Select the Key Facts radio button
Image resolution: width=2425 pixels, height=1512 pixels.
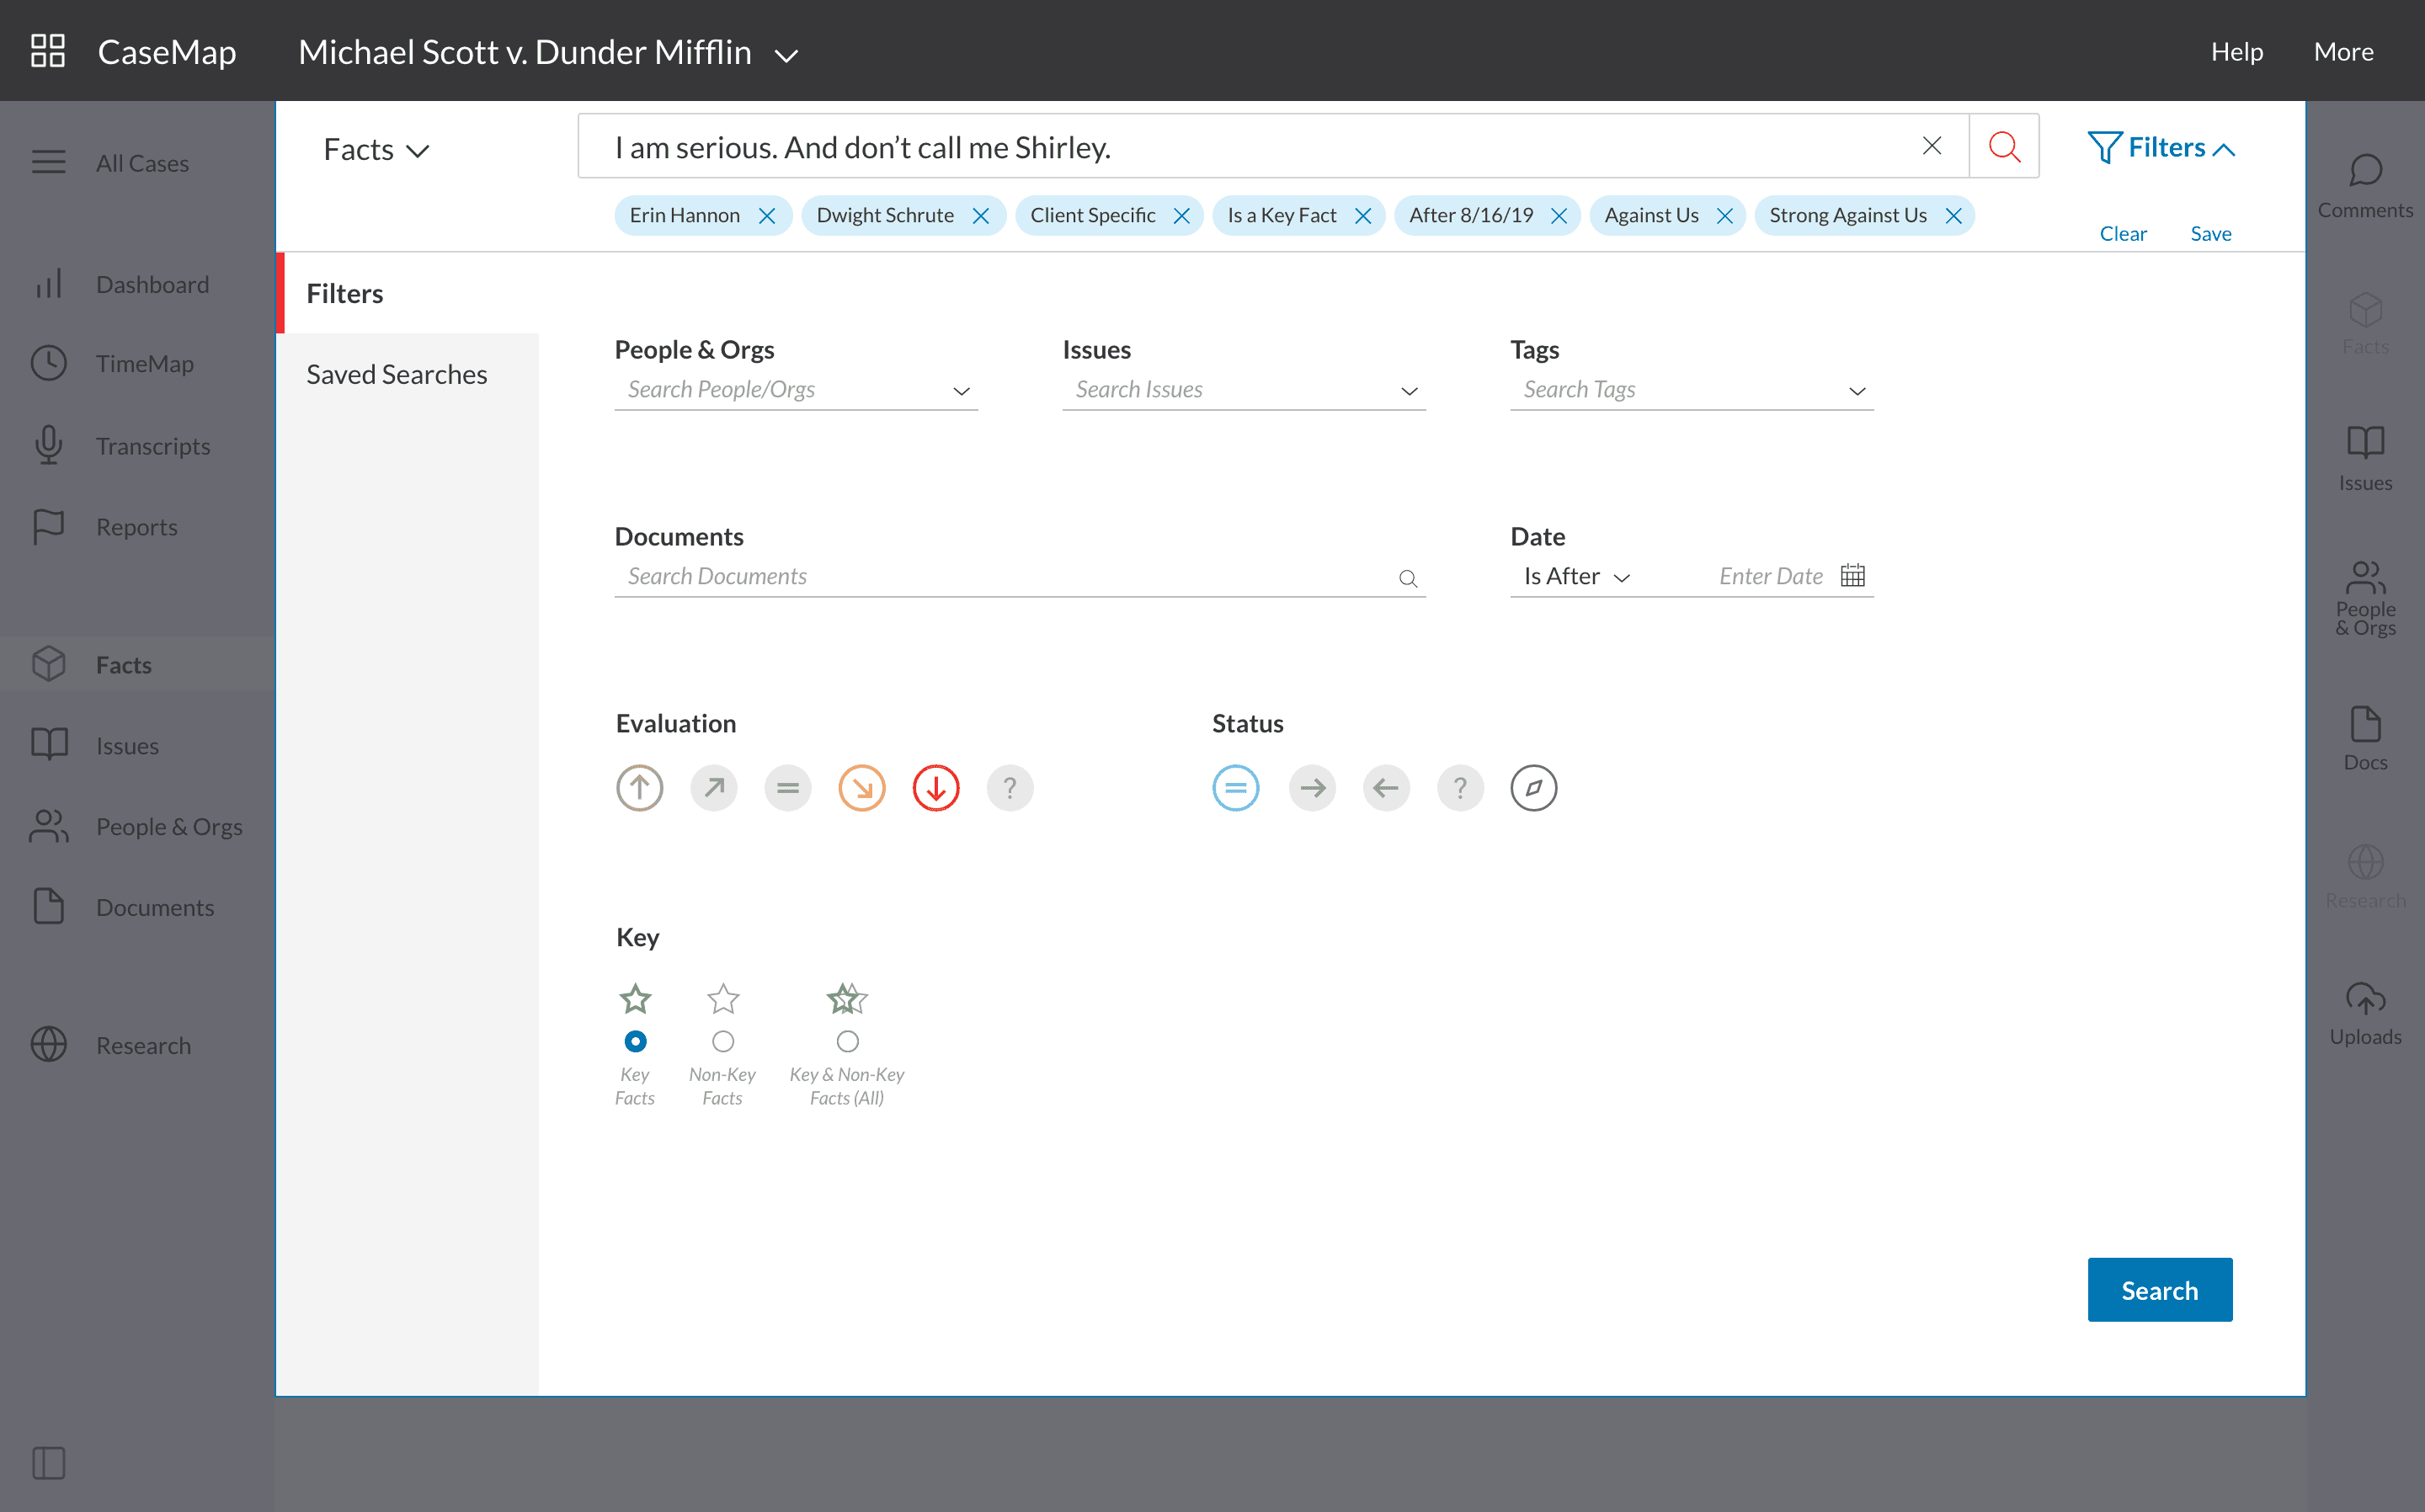pos(635,1042)
